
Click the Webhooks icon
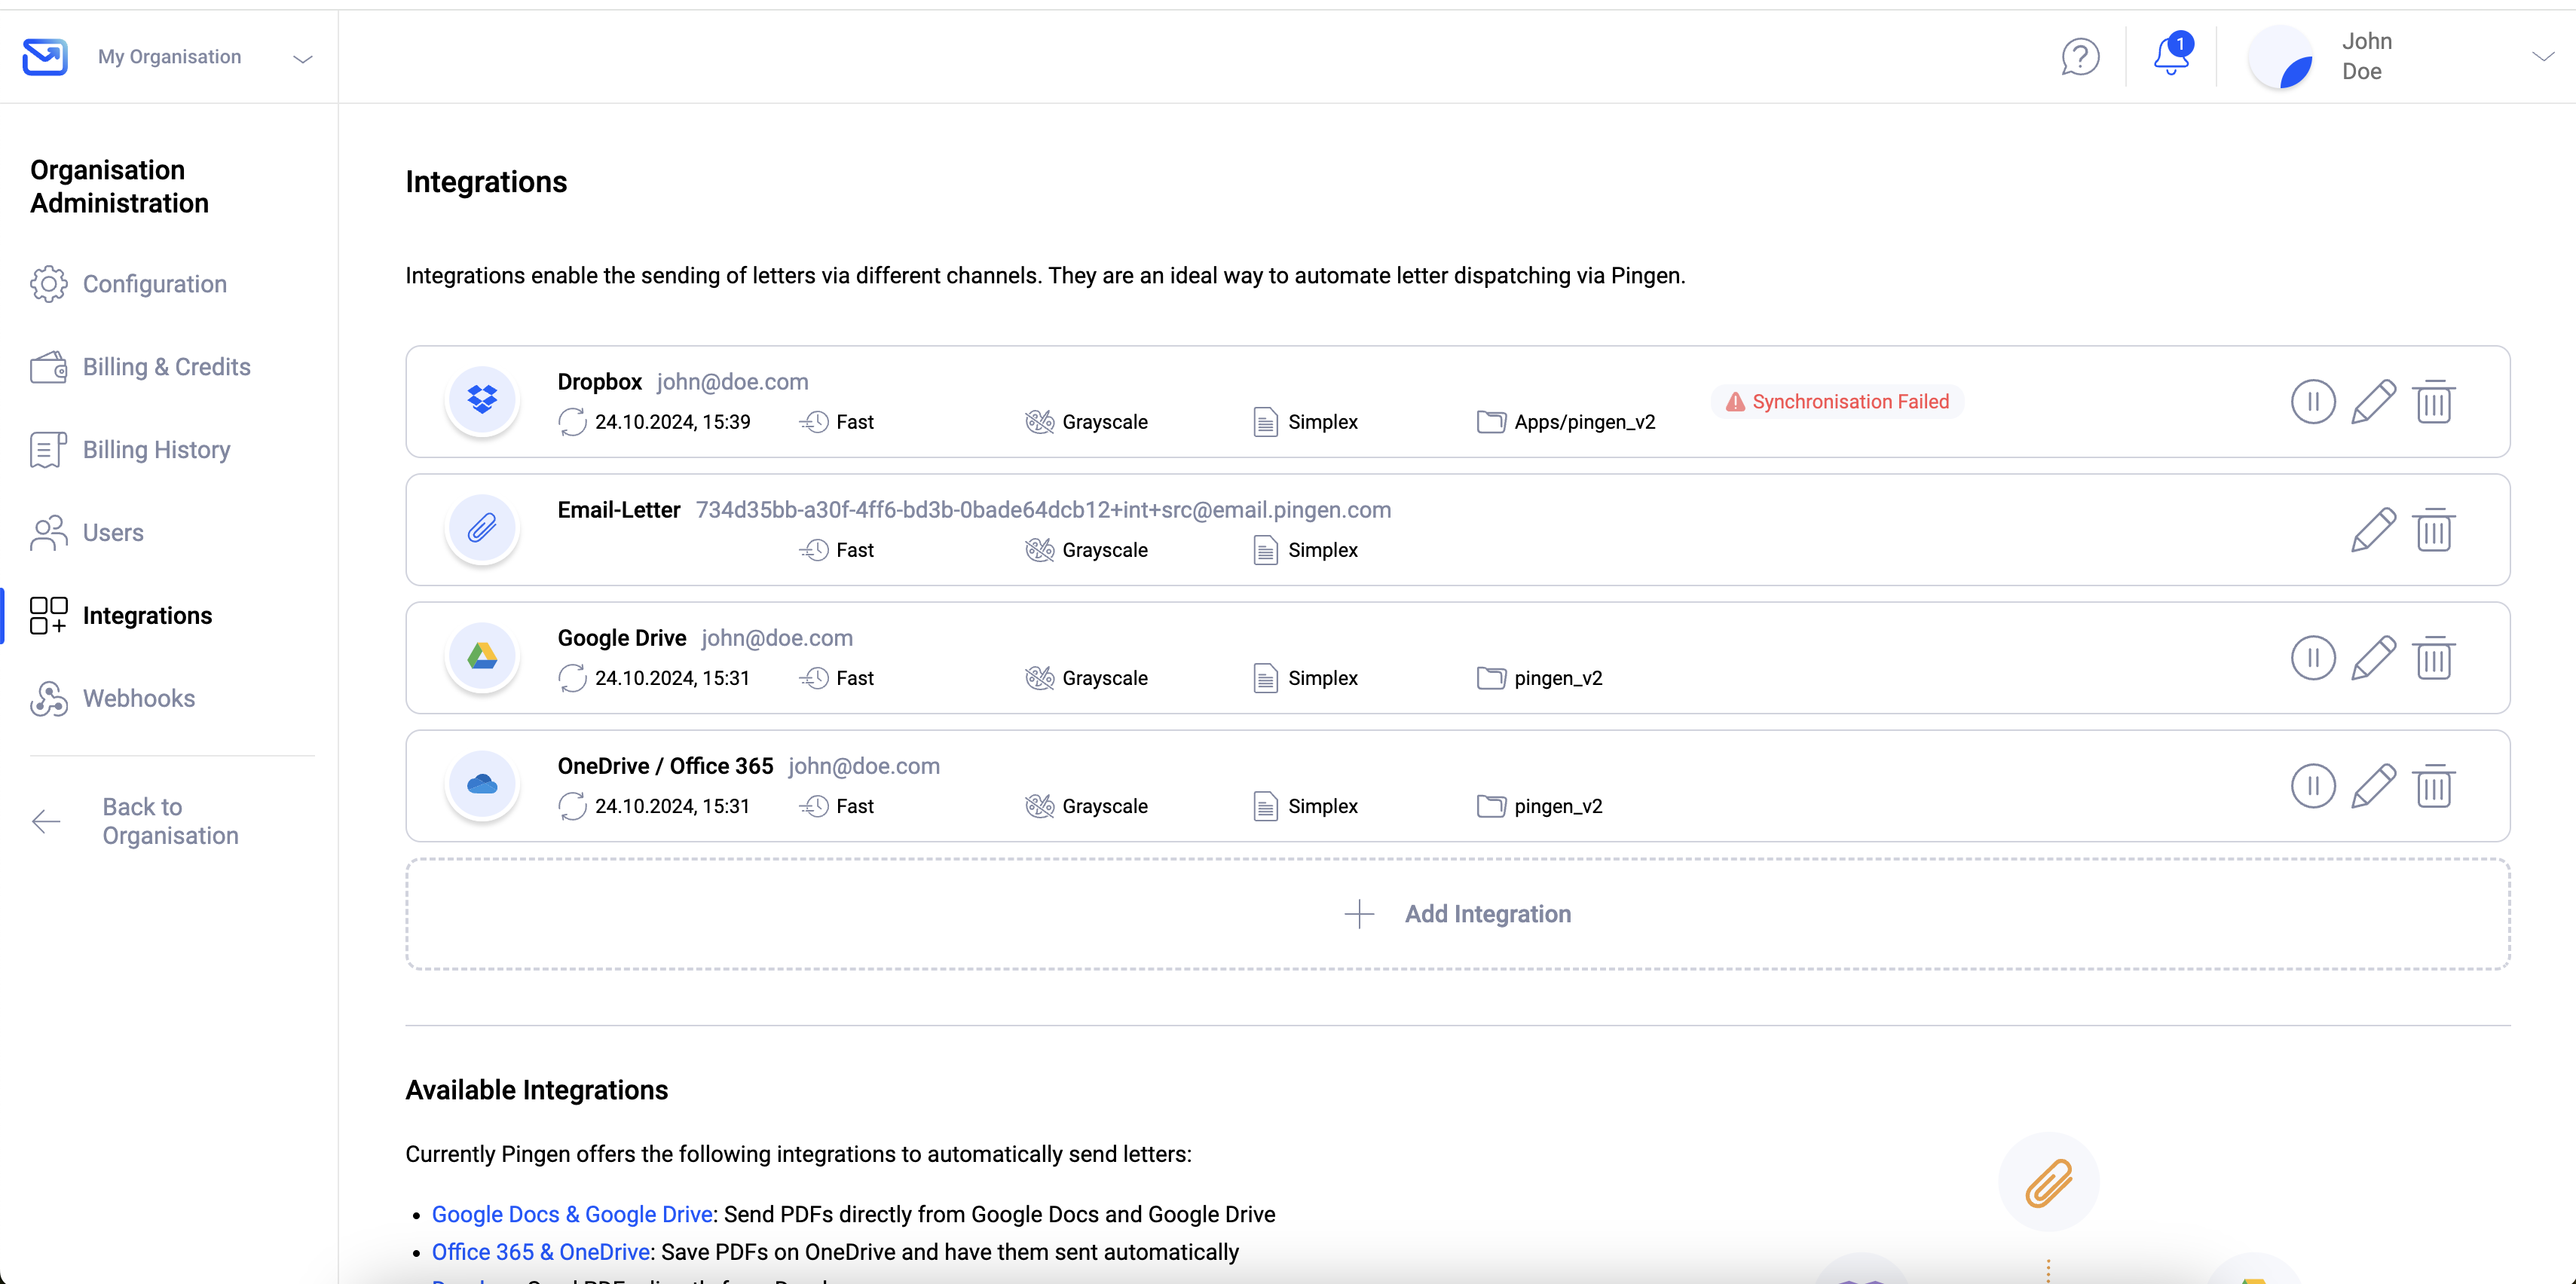[x=48, y=699]
